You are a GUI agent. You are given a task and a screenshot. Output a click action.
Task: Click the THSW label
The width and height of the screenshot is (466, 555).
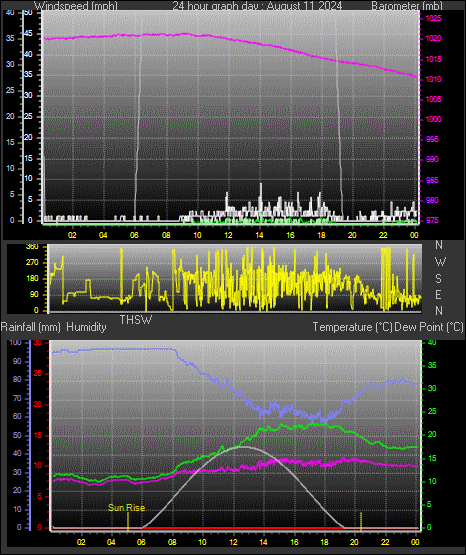tap(136, 320)
